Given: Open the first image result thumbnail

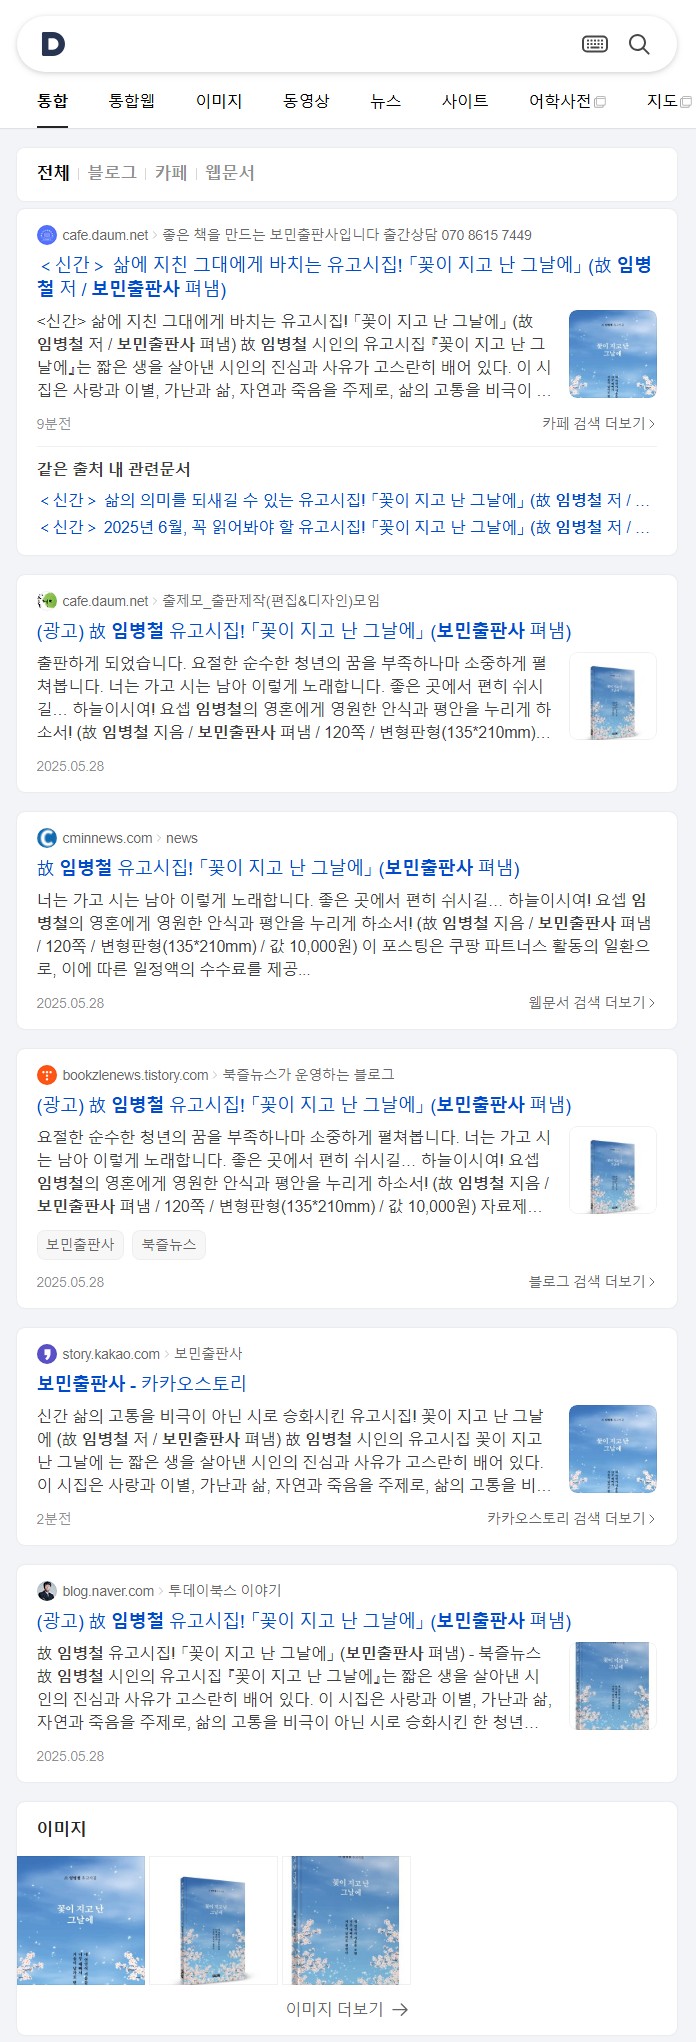Looking at the screenshot, I should pos(81,1921).
